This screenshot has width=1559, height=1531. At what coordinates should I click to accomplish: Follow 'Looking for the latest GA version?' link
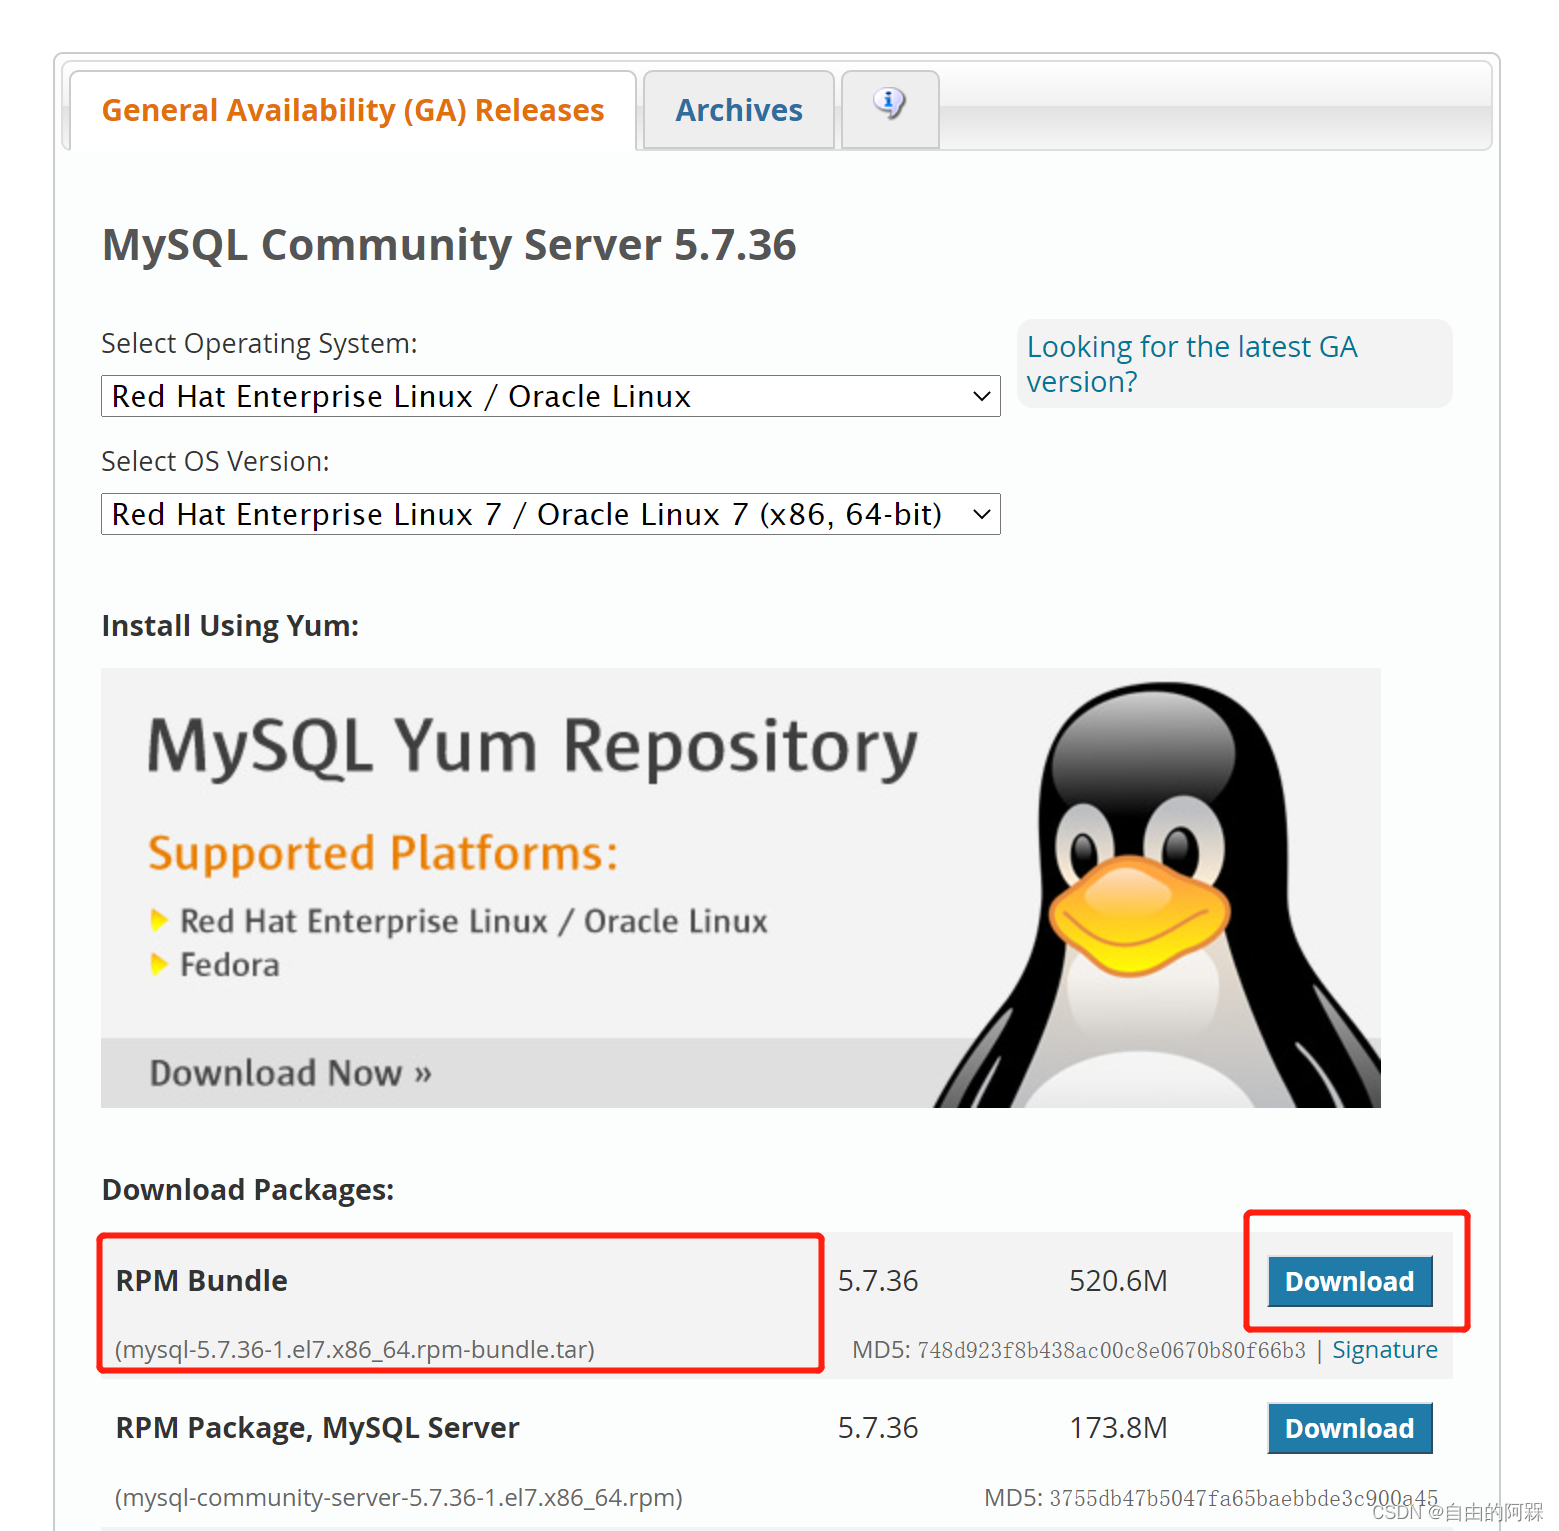pyautogui.click(x=1192, y=364)
